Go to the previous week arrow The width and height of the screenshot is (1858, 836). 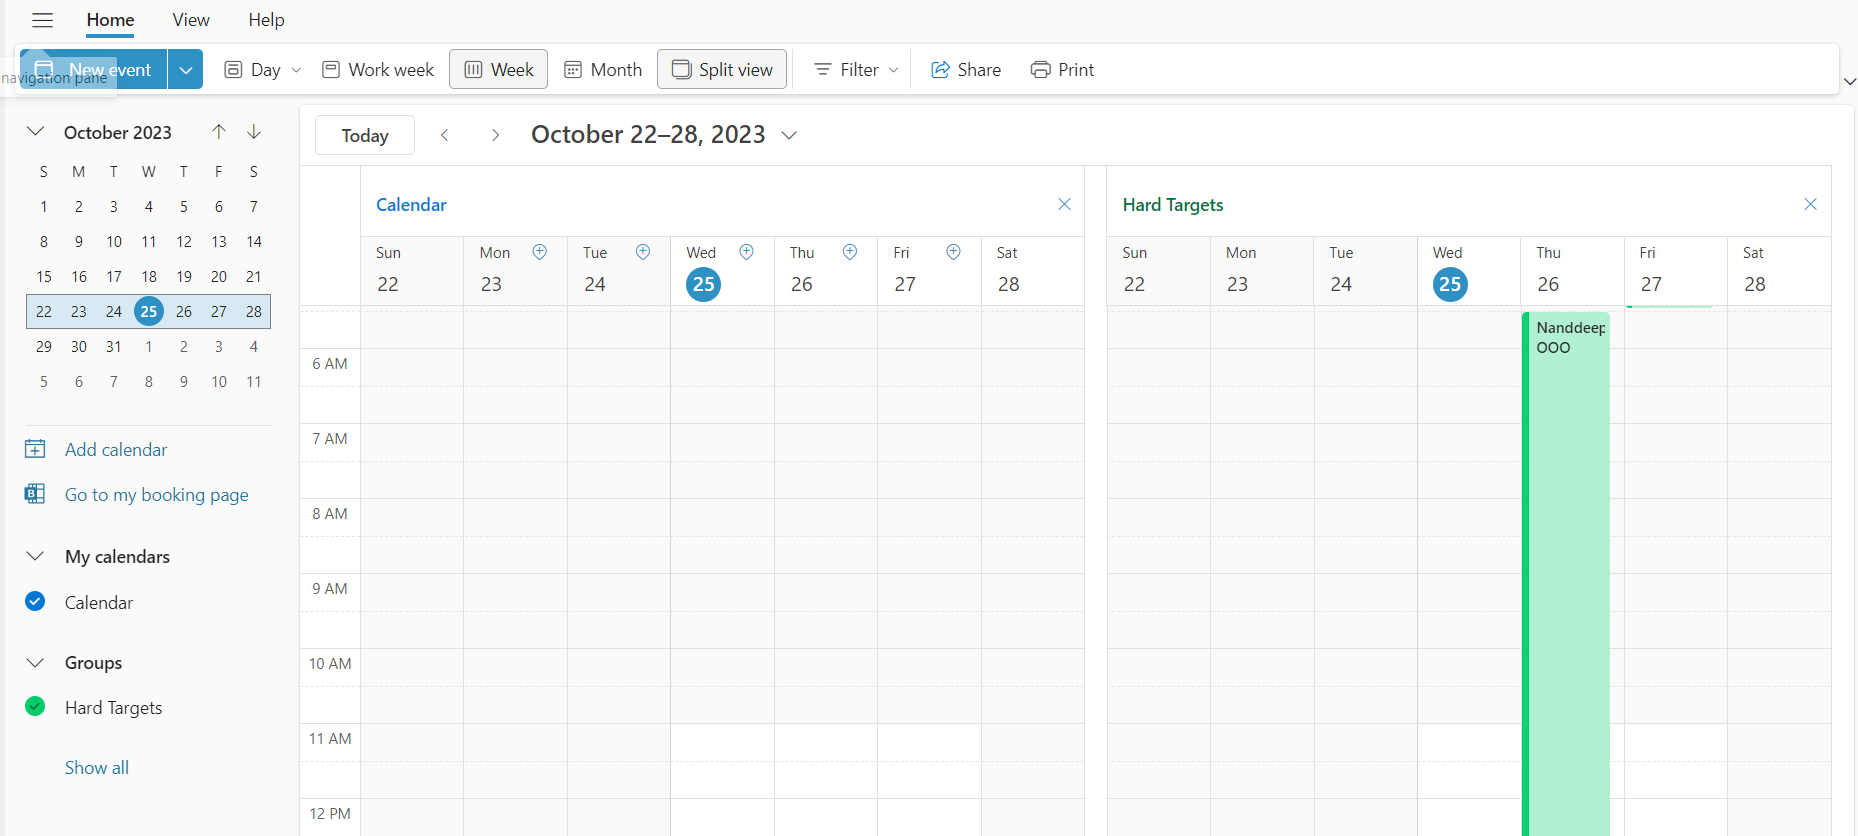[445, 135]
